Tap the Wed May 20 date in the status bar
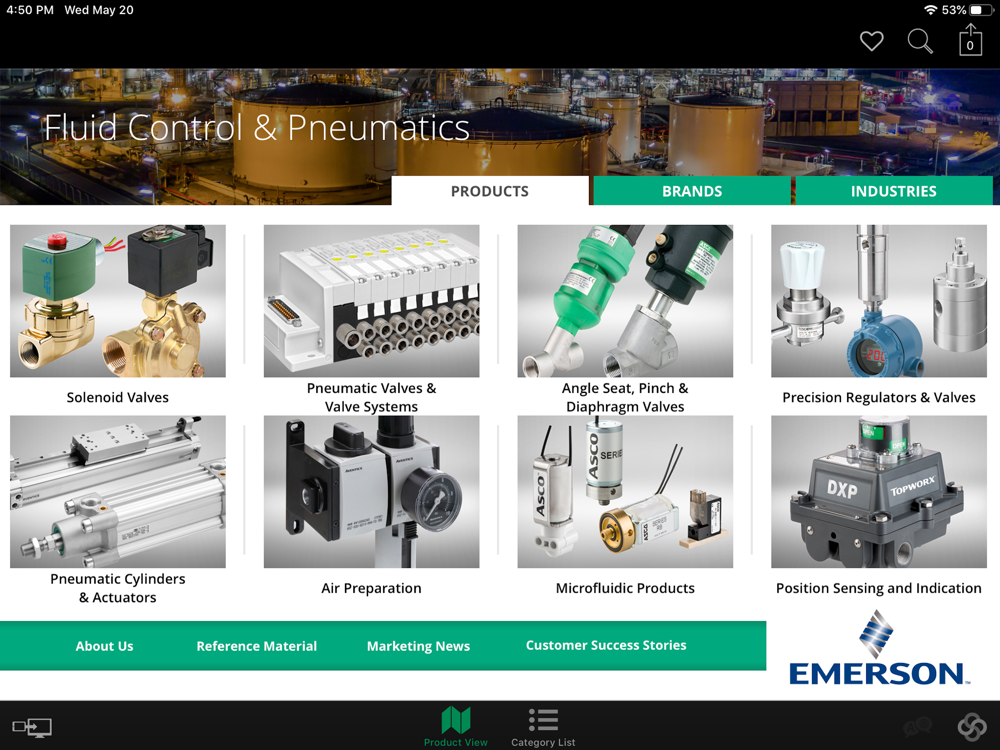Viewport: 1000px width, 750px height. (x=99, y=10)
